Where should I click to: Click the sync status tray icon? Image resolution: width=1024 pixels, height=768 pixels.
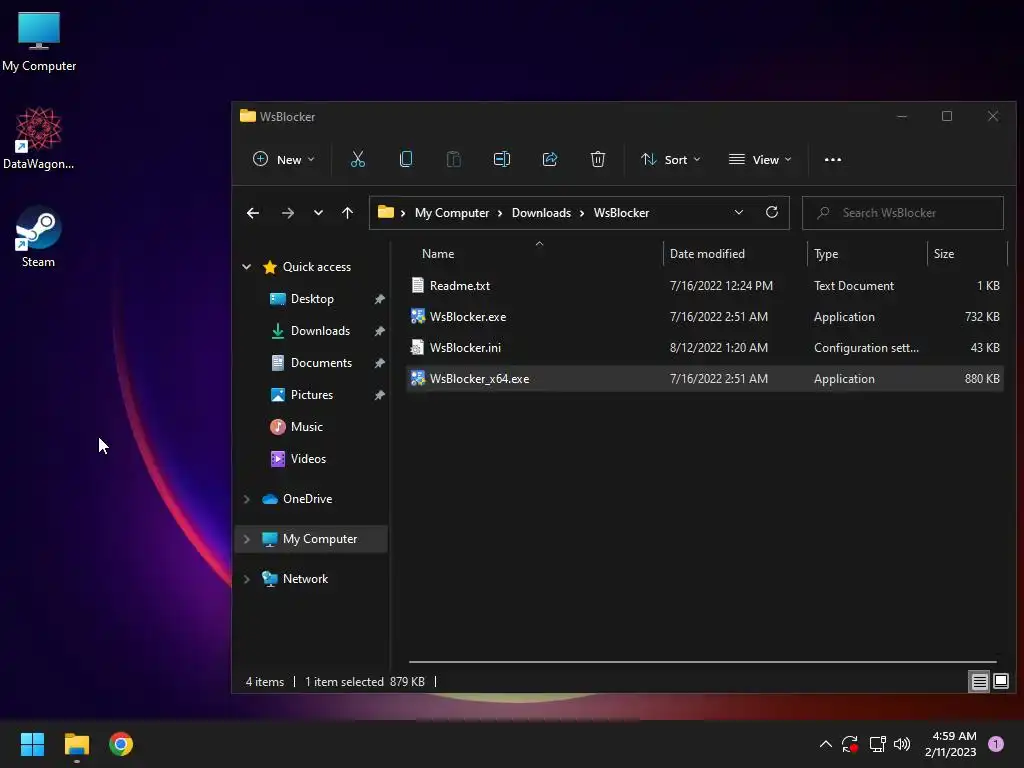click(x=850, y=744)
